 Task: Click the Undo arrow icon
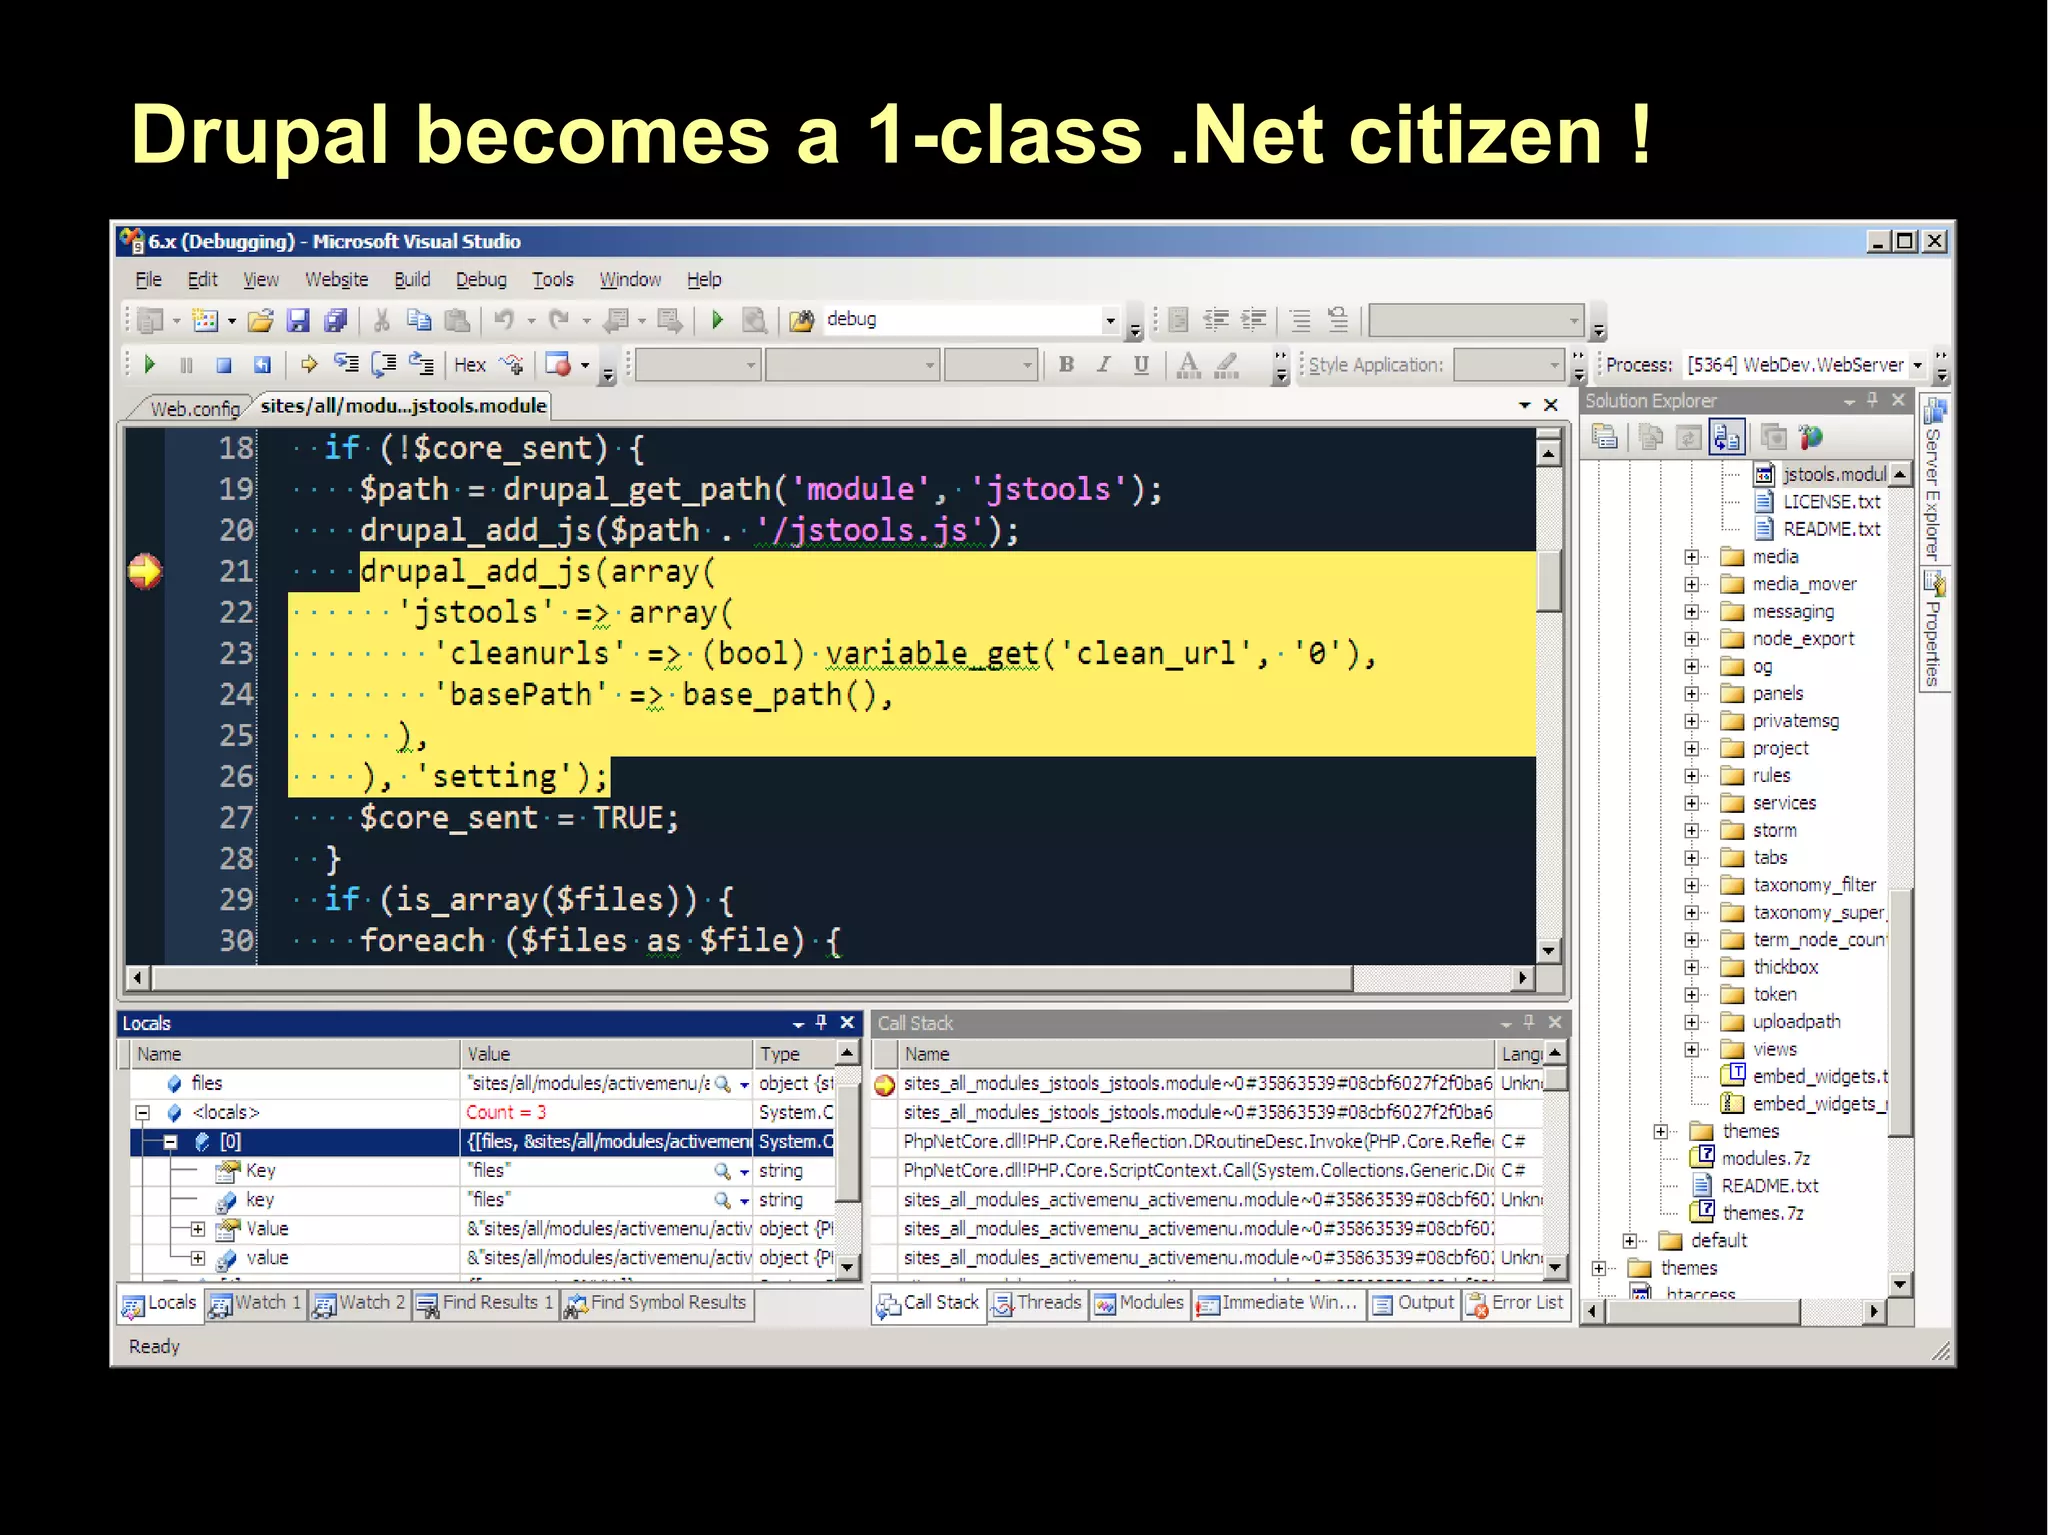point(505,320)
